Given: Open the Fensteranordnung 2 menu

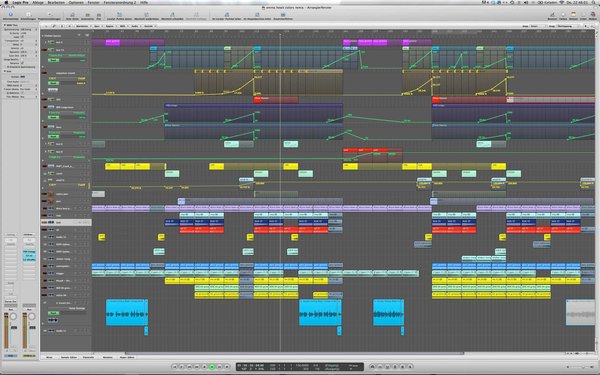Looking at the screenshot, I should click(x=119, y=2).
